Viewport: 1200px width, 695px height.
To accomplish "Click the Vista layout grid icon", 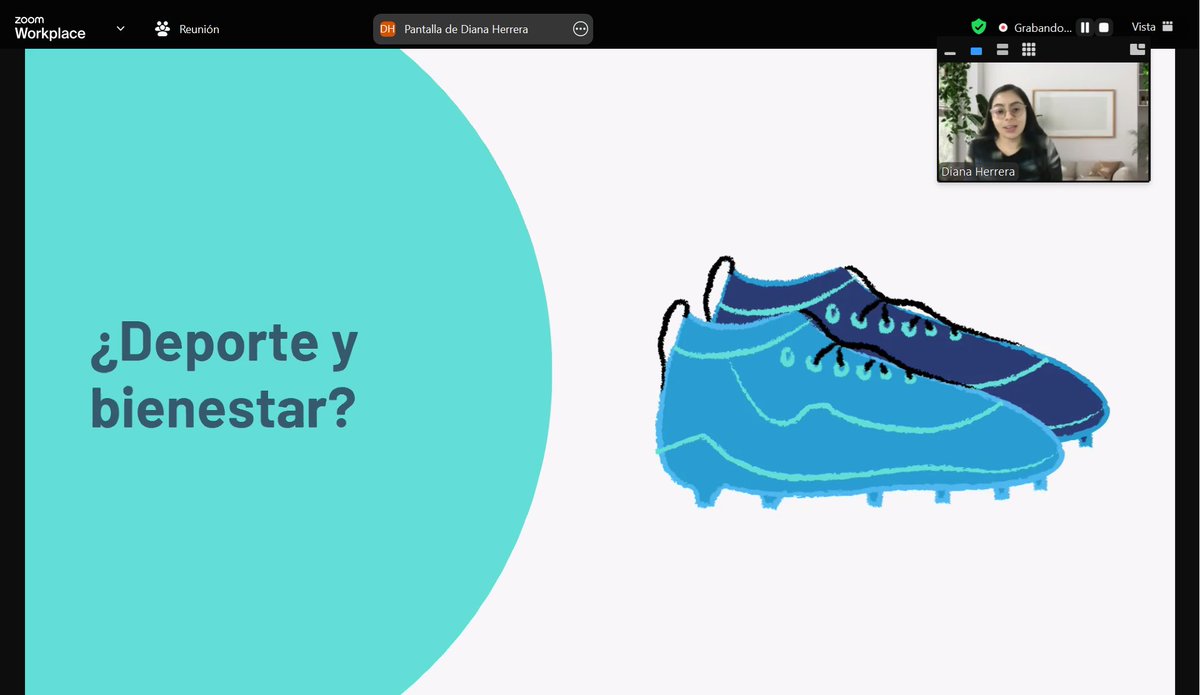I will (x=1167, y=27).
